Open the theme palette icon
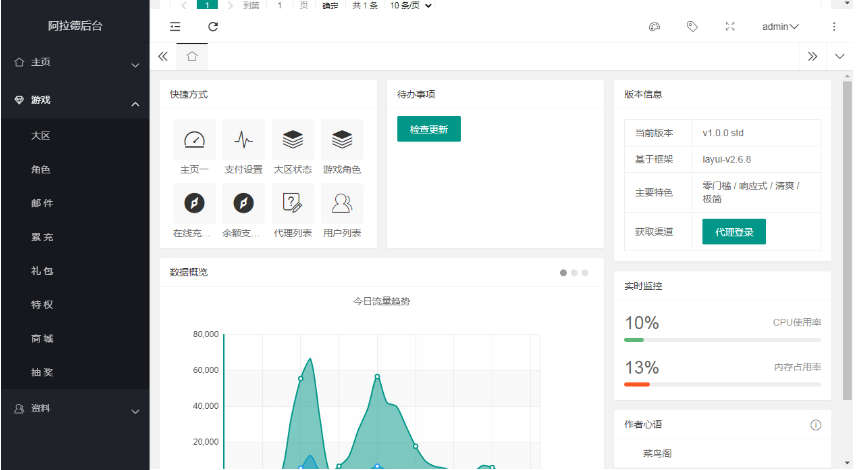Screen dimensions: 862x470 coord(655,27)
